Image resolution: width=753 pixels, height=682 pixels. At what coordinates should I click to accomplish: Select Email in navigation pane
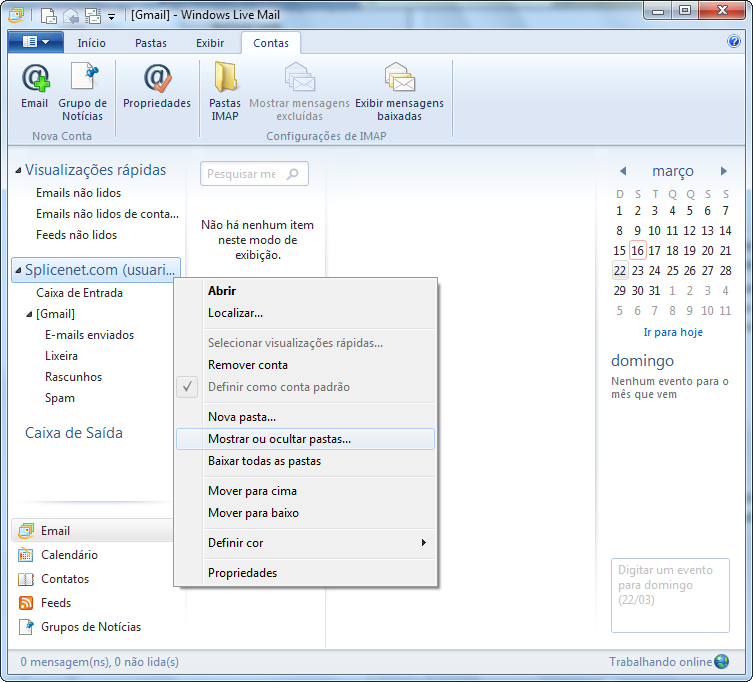click(x=92, y=531)
